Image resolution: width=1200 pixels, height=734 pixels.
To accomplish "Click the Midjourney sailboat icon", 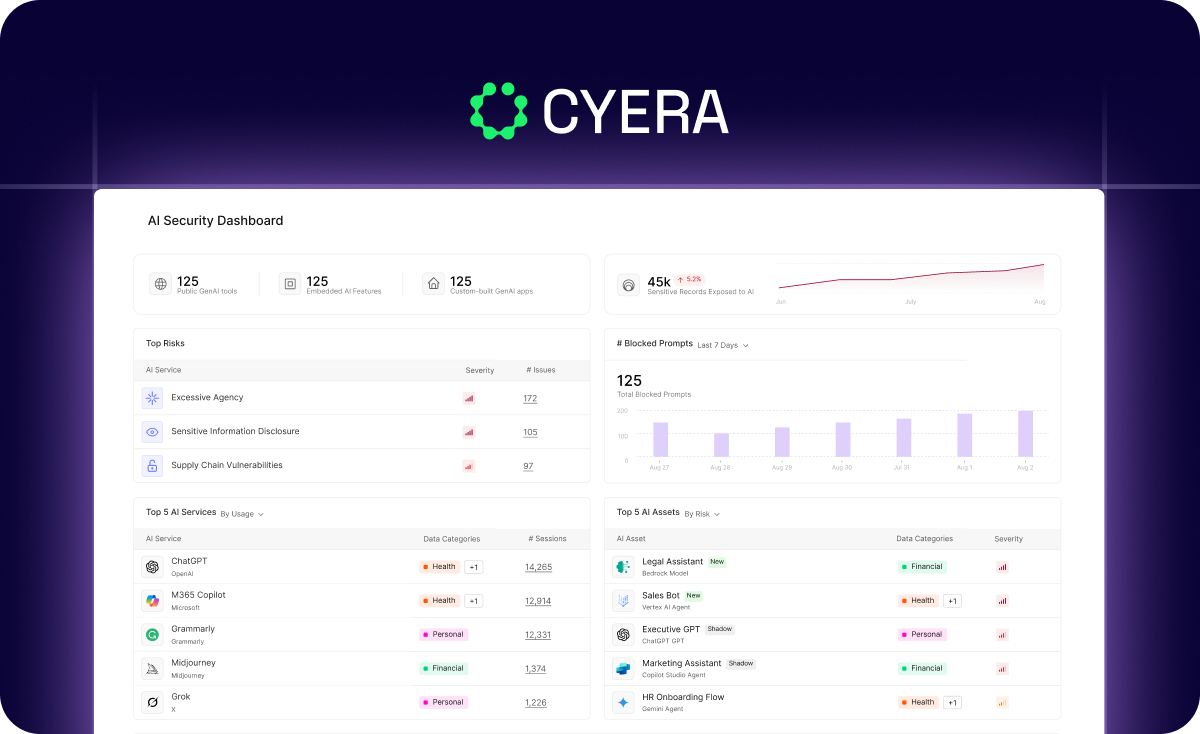I will pyautogui.click(x=152, y=668).
